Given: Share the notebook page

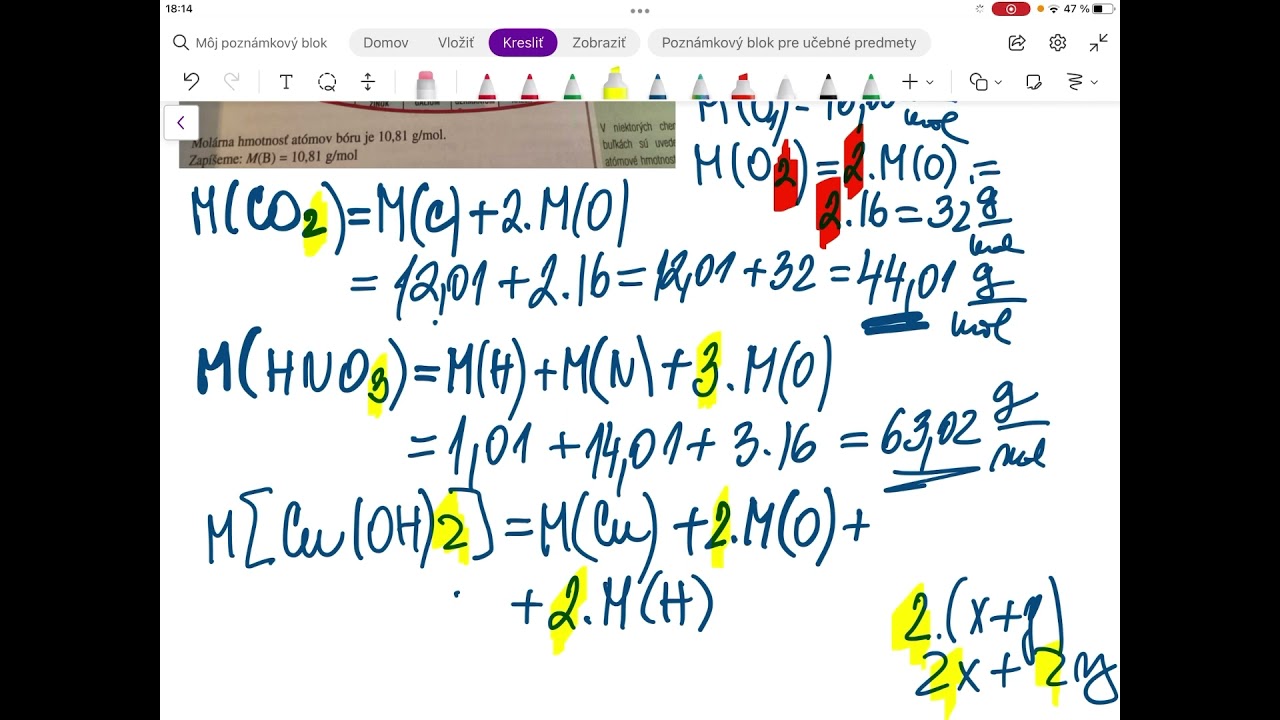Looking at the screenshot, I should pyautogui.click(x=1017, y=43).
